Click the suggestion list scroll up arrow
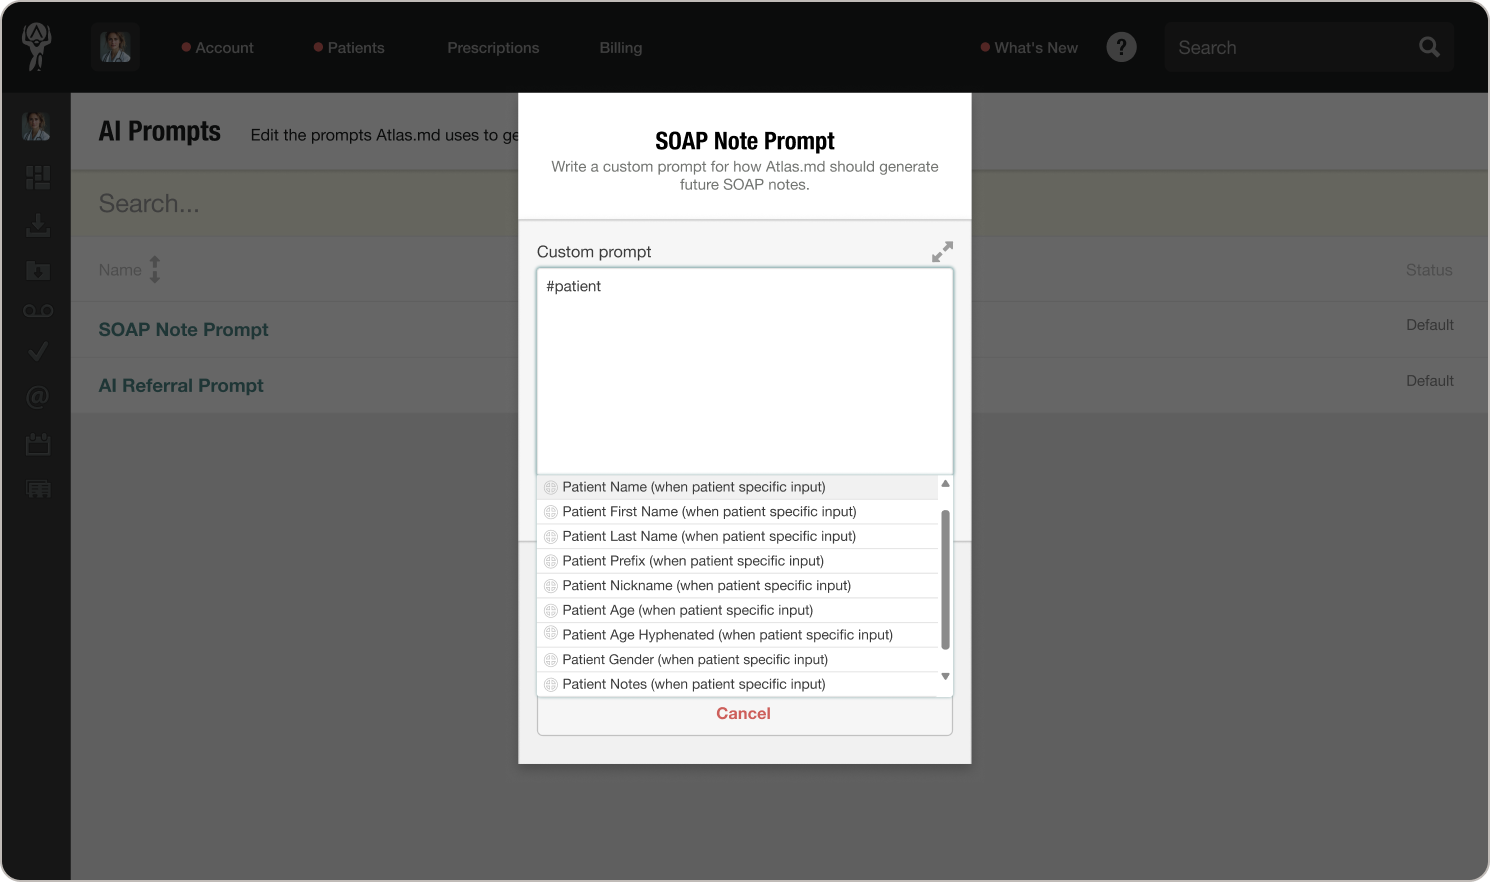Screen dimensions: 1490x882 (x=945, y=484)
